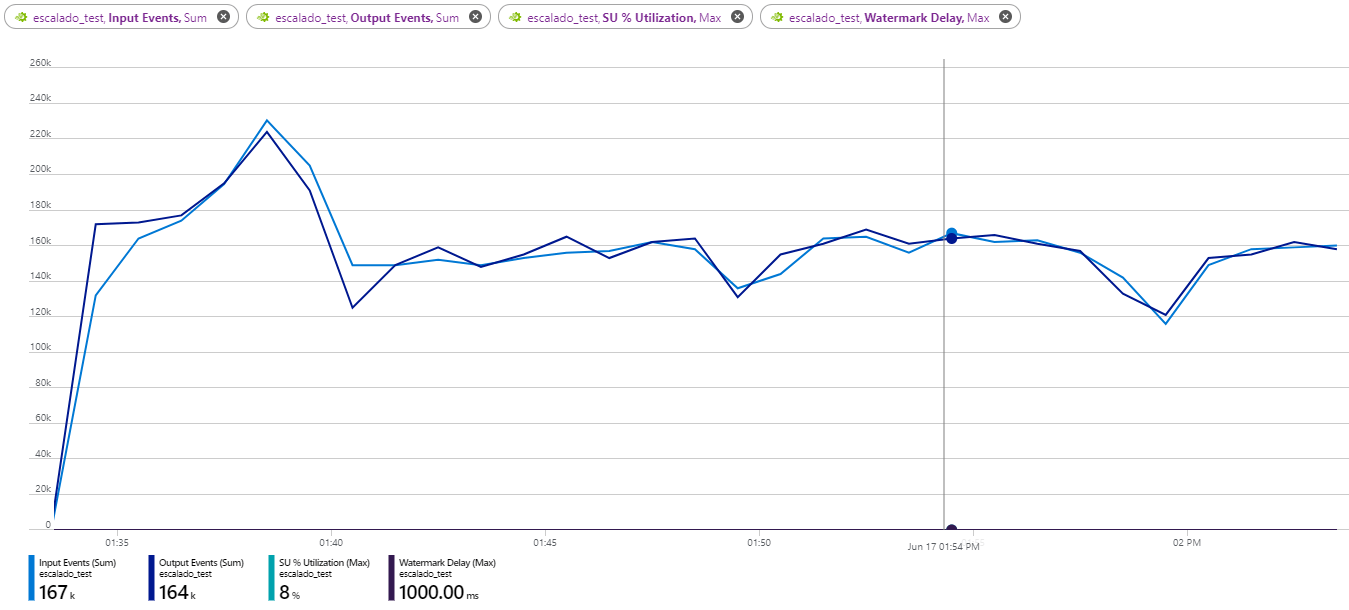The width and height of the screenshot is (1349, 610).
Task: Select the light blue Input Events data point
Action: tap(951, 233)
